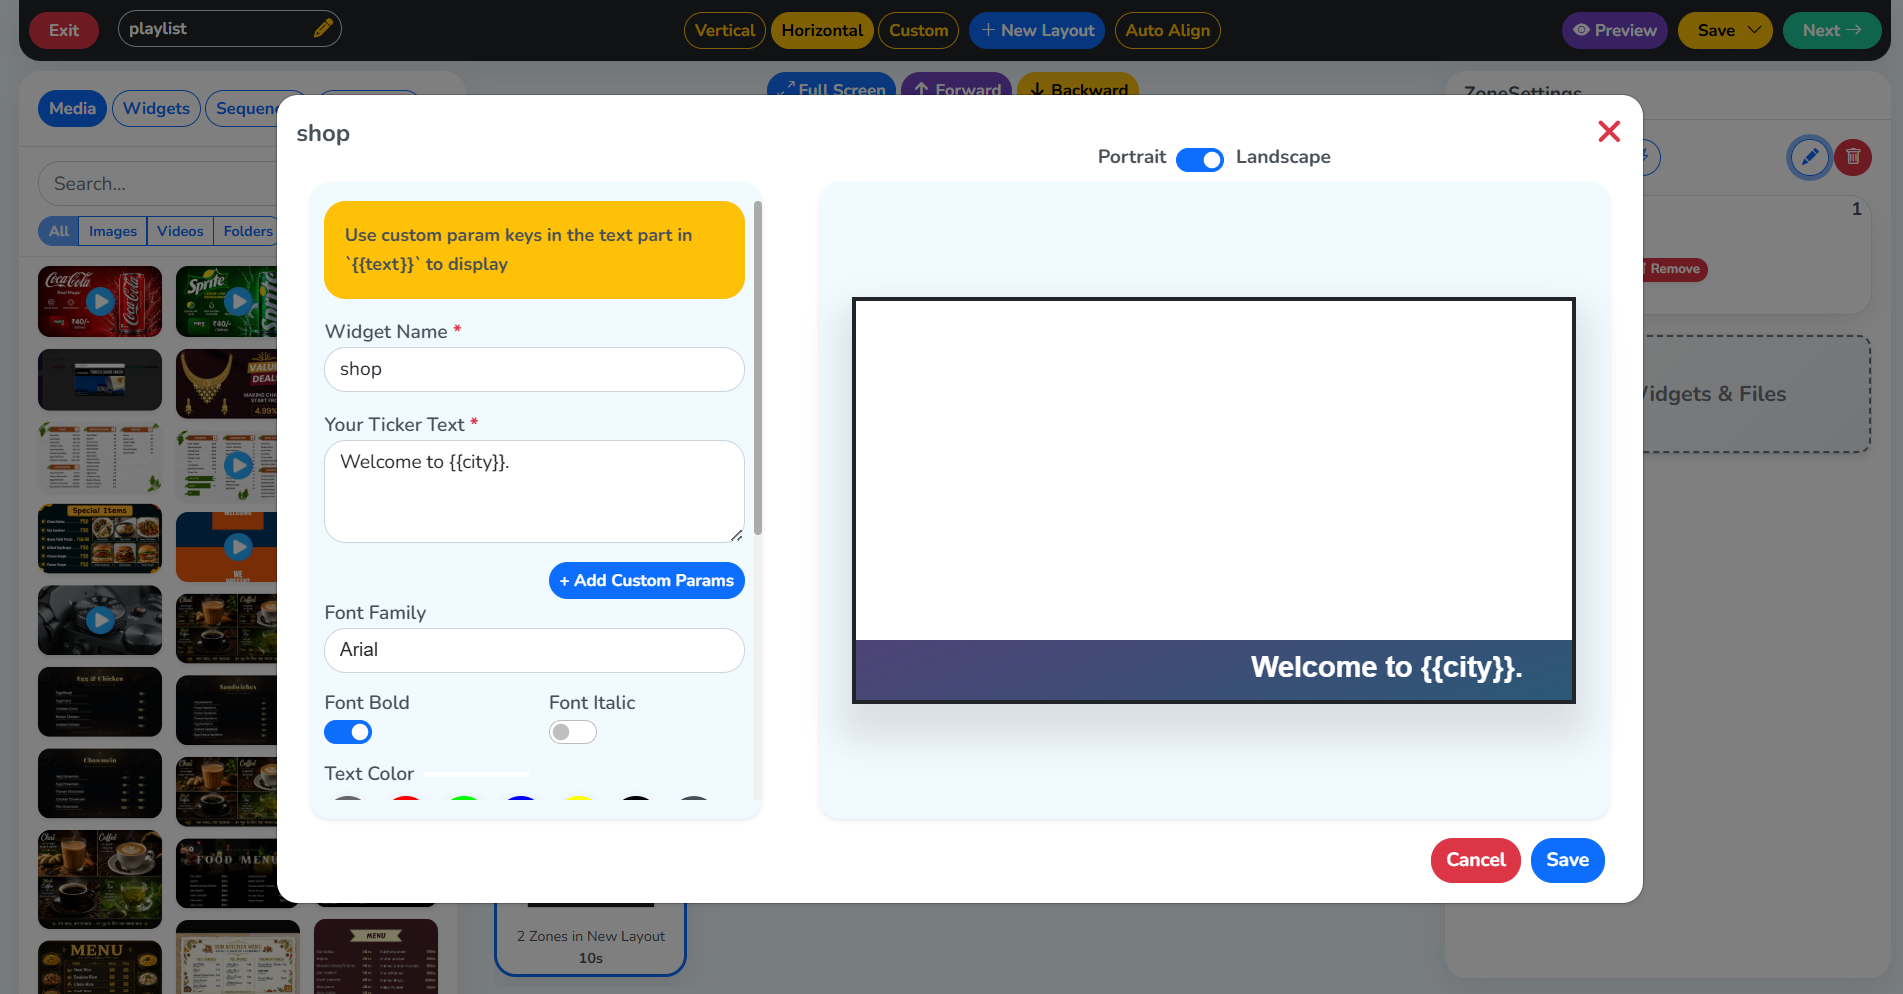Select the jewelry Value Deal thumbnail
Screen dimensions: 1903x994
coord(228,384)
